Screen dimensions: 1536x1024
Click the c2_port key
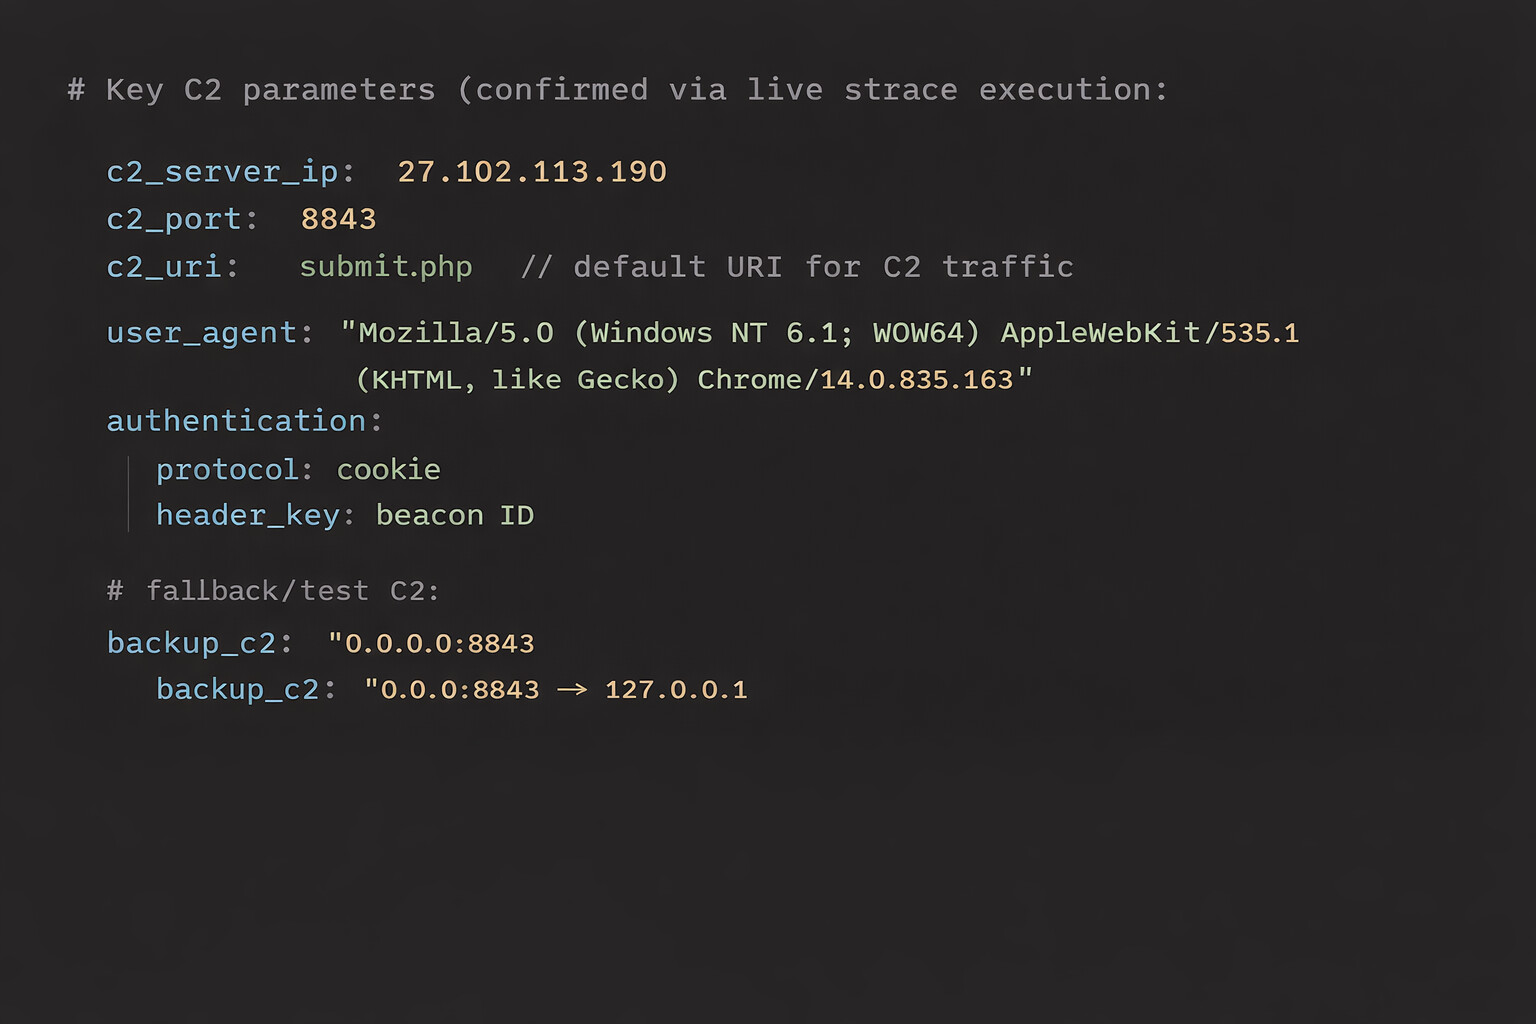pos(174,219)
